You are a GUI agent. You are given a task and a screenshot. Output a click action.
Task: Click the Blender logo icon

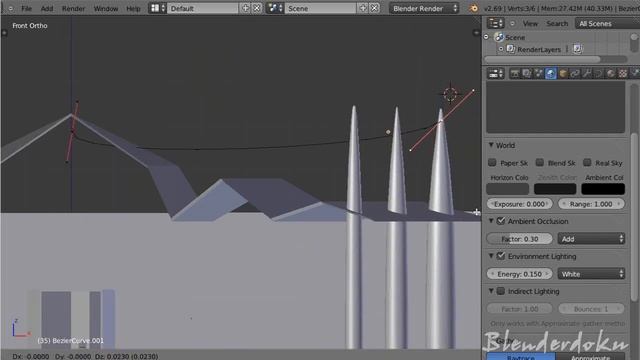click(473, 8)
